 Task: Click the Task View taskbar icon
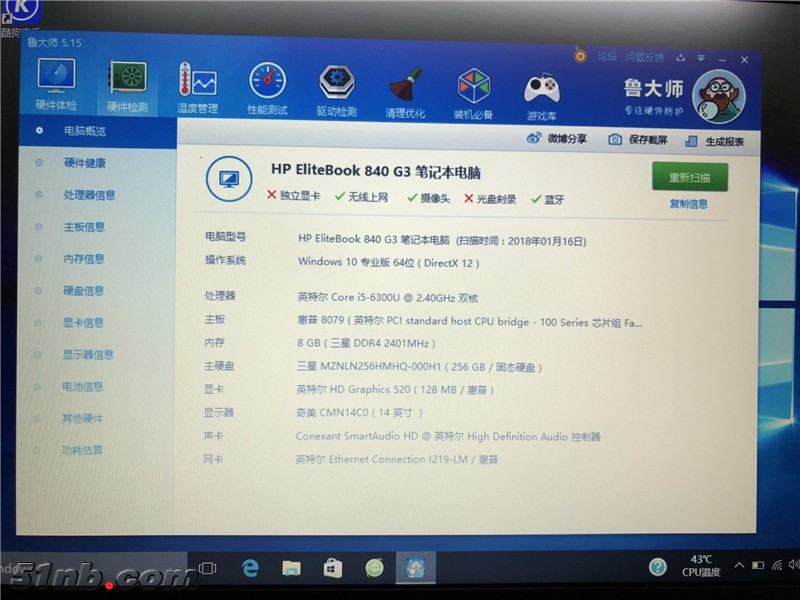208,568
